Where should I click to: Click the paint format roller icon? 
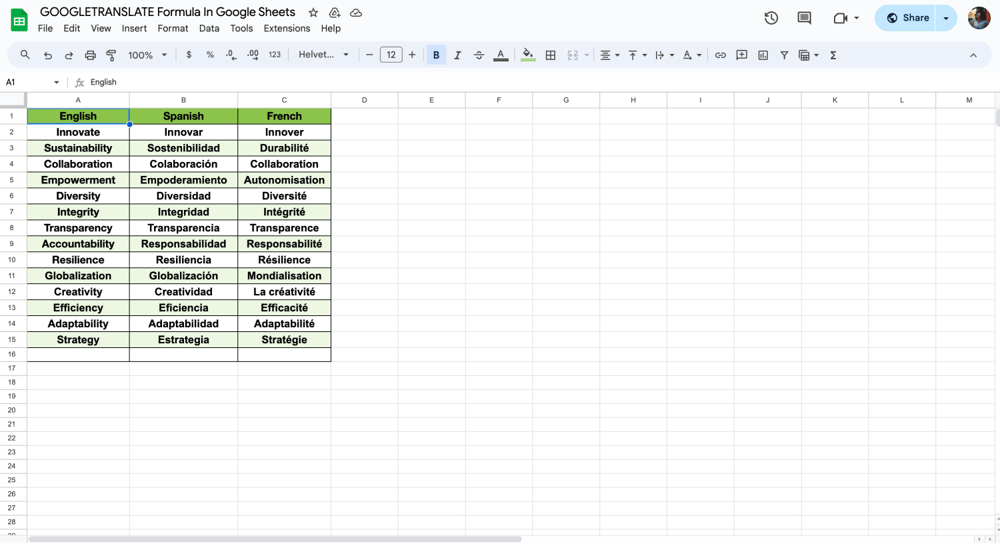click(x=111, y=55)
